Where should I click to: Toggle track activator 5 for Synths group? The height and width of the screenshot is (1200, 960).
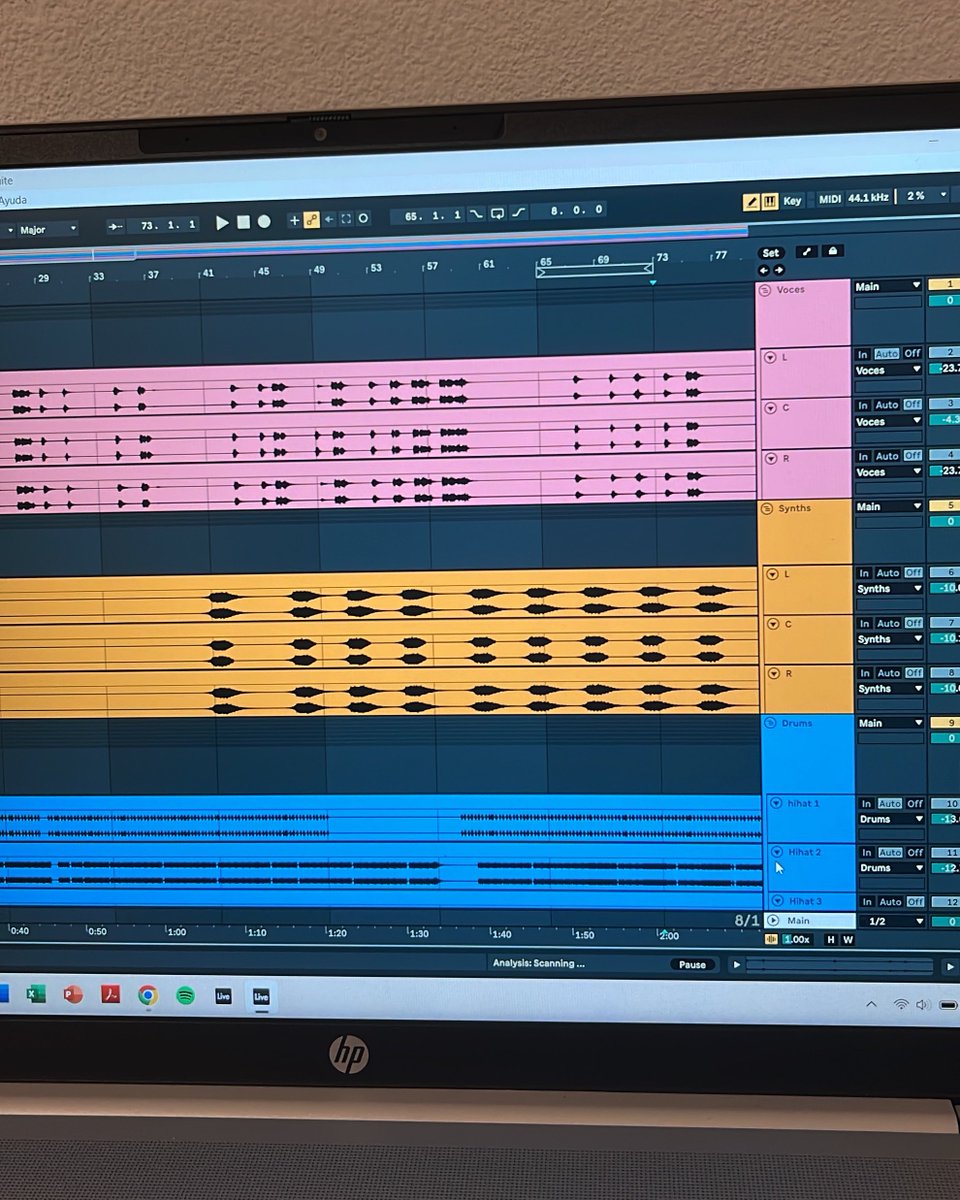pos(945,505)
